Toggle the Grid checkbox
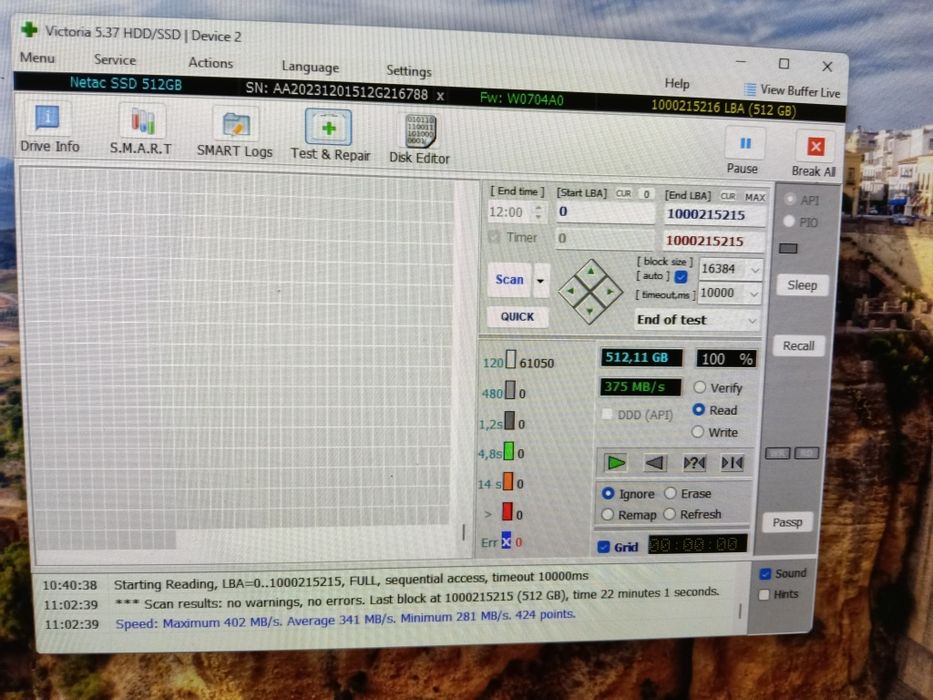The height and width of the screenshot is (700, 933). [x=603, y=546]
